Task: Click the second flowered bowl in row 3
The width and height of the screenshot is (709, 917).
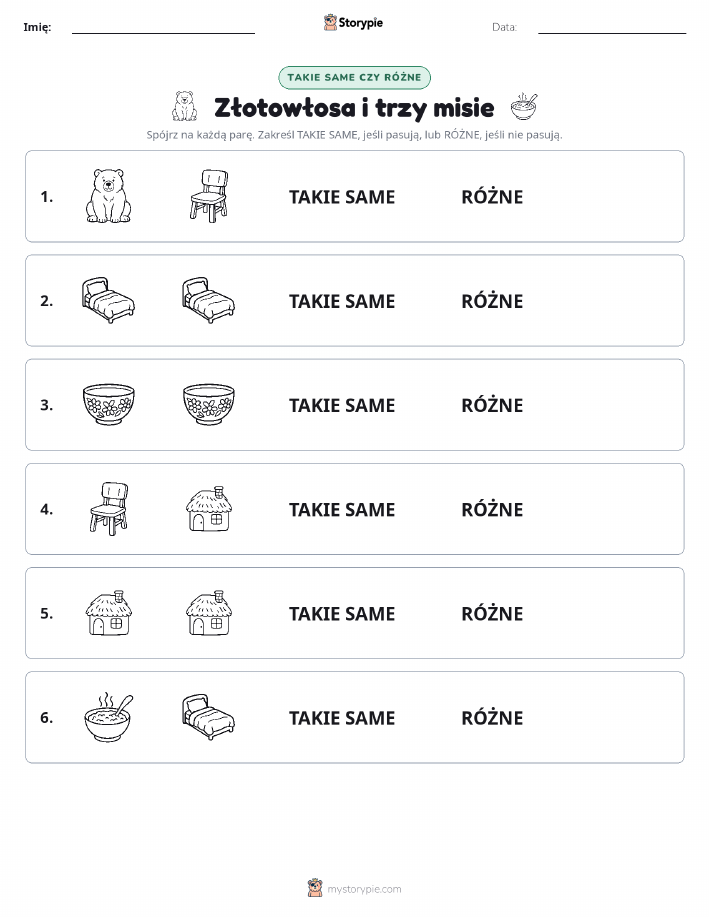Action: click(x=209, y=404)
